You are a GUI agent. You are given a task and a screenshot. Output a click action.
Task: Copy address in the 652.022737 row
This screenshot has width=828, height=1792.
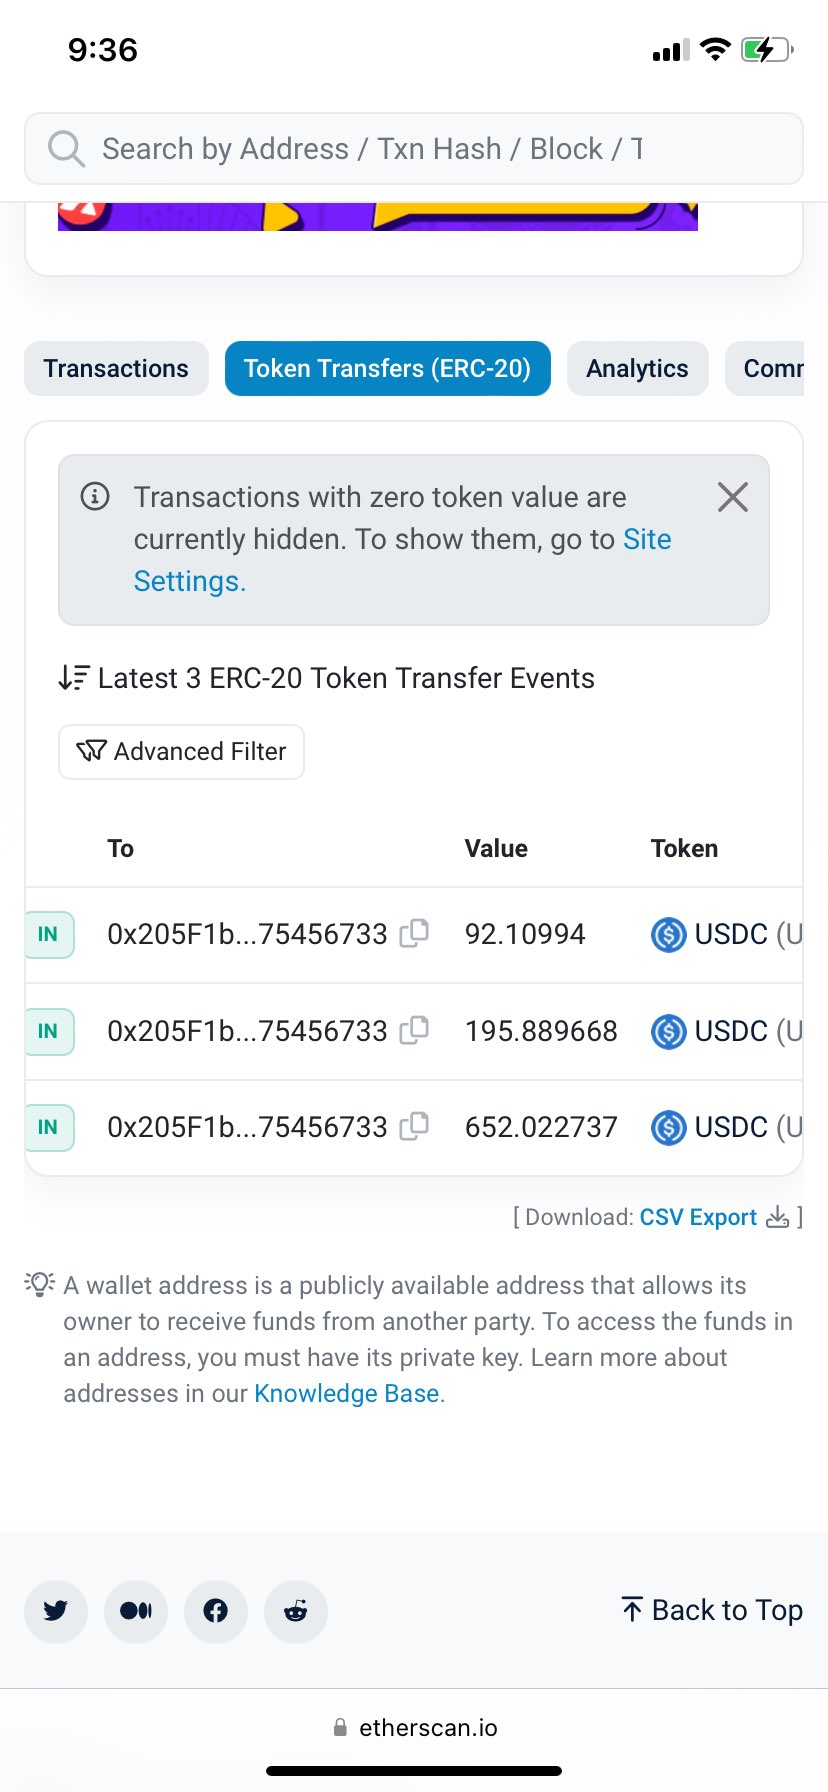414,1126
